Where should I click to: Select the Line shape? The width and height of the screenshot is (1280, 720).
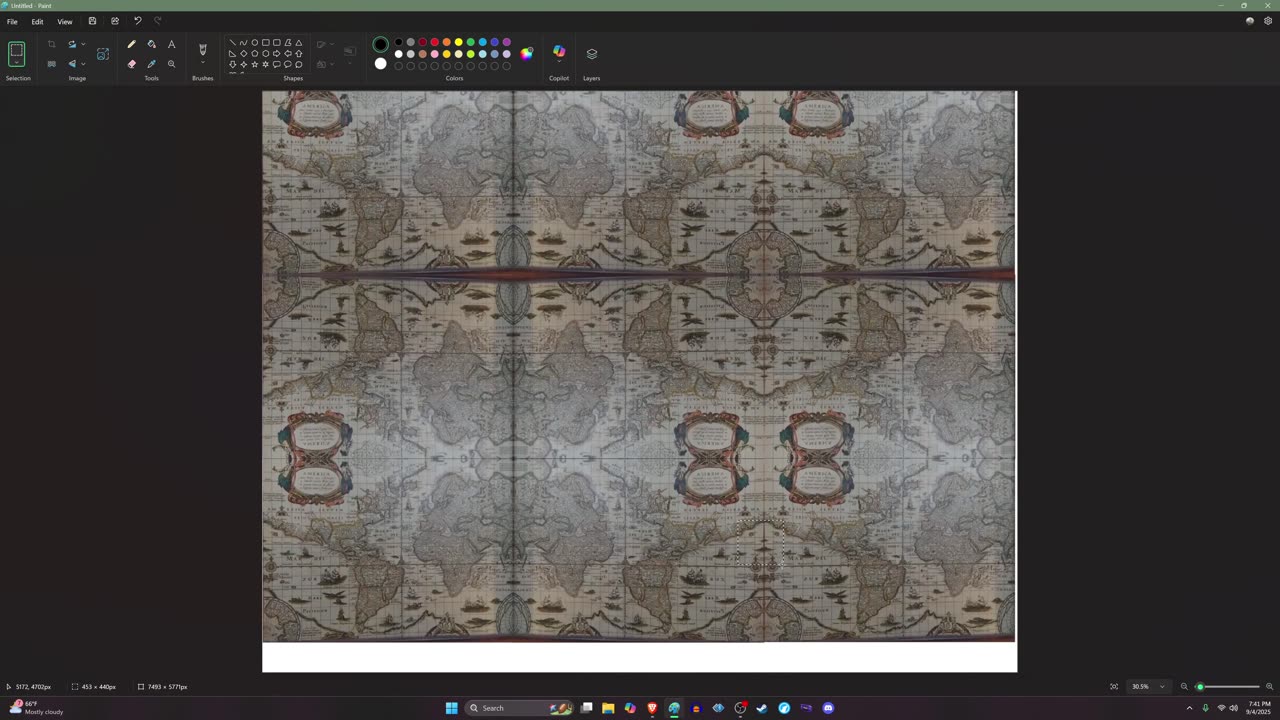point(233,43)
